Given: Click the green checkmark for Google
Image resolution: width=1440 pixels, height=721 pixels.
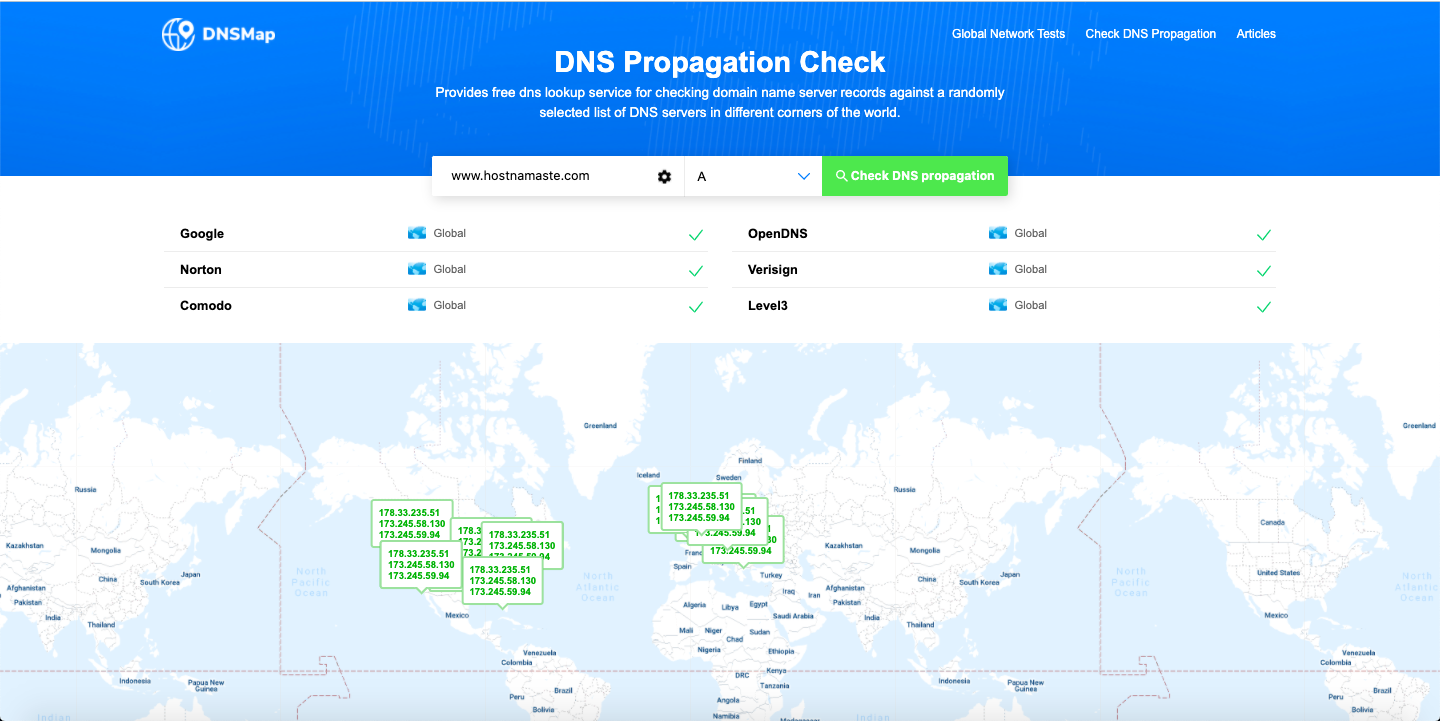Looking at the screenshot, I should click(x=696, y=235).
